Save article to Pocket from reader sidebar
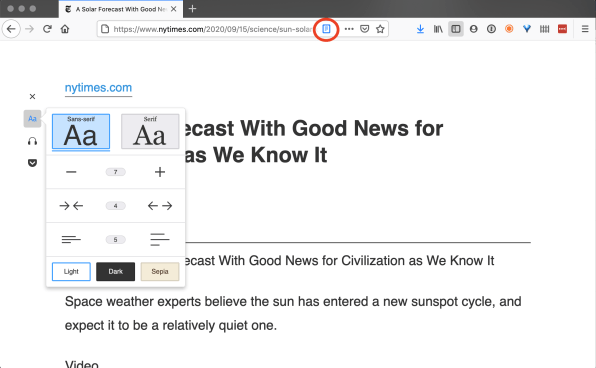Image resolution: width=596 pixels, height=368 pixels. (x=32, y=163)
